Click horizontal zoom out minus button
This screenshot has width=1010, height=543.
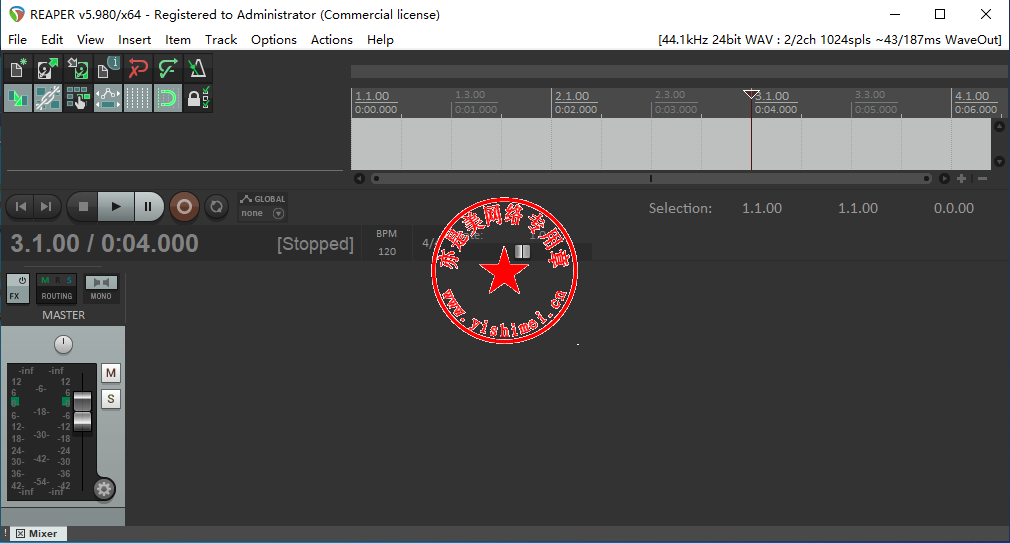tap(982, 178)
